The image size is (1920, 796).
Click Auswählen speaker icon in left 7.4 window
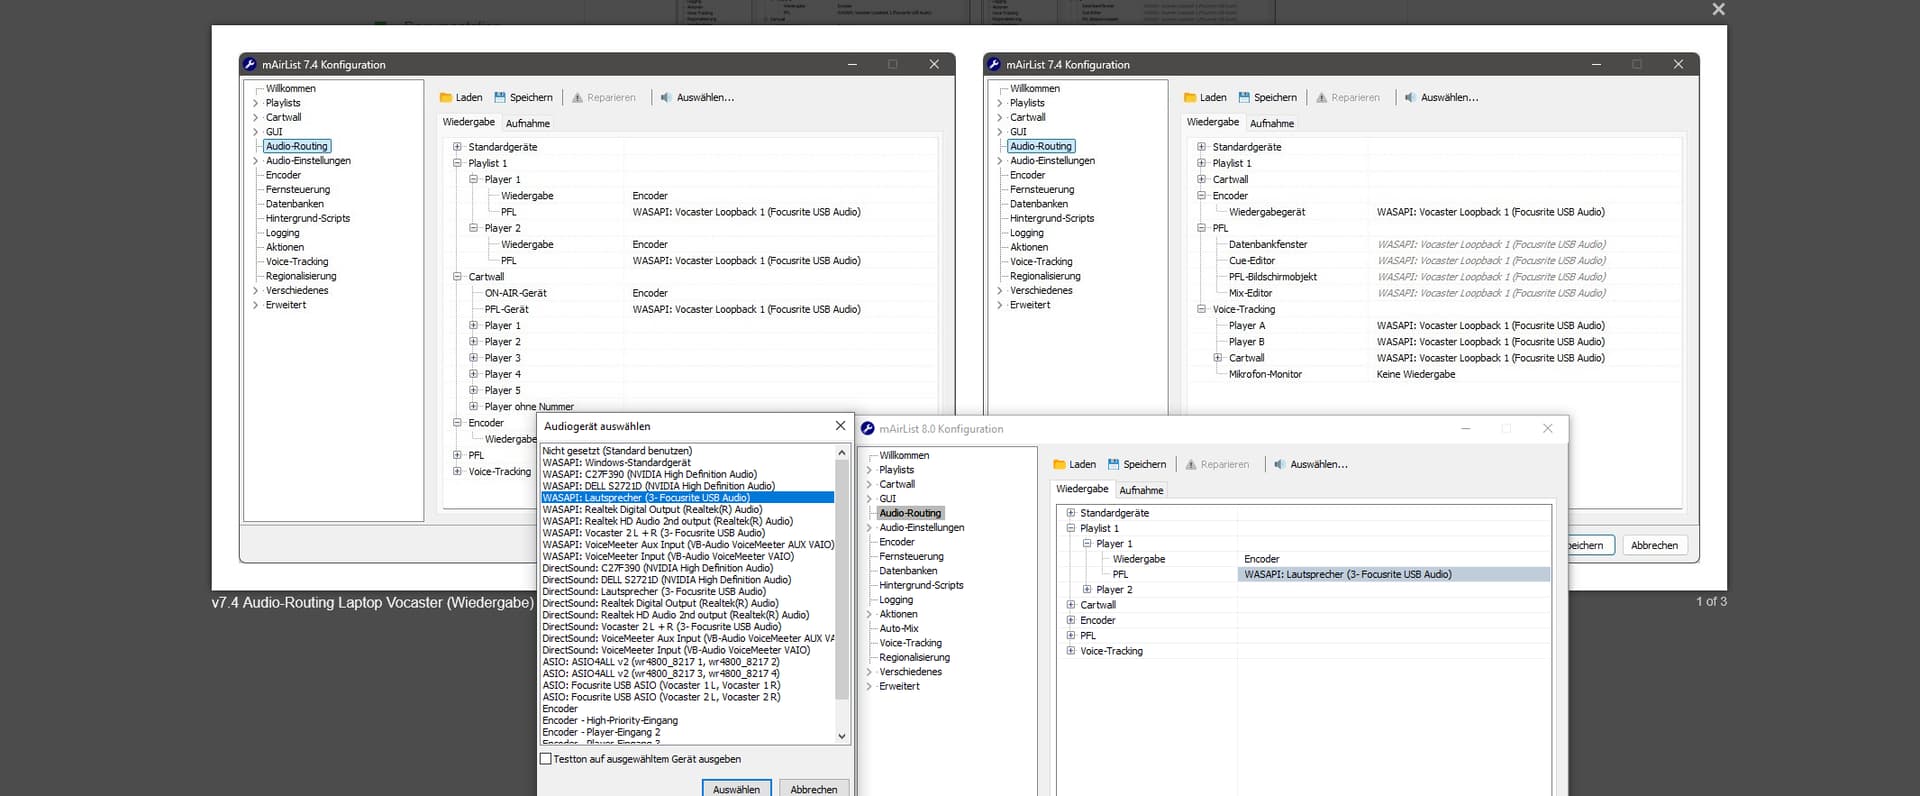[666, 98]
